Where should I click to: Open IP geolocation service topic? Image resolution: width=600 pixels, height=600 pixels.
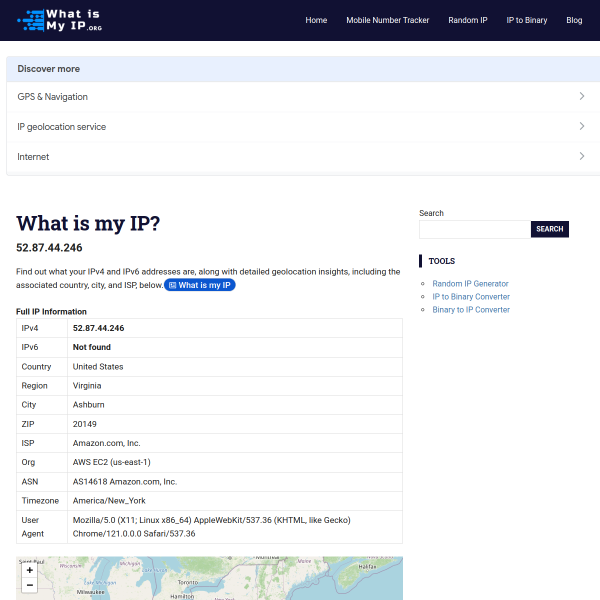(62, 127)
